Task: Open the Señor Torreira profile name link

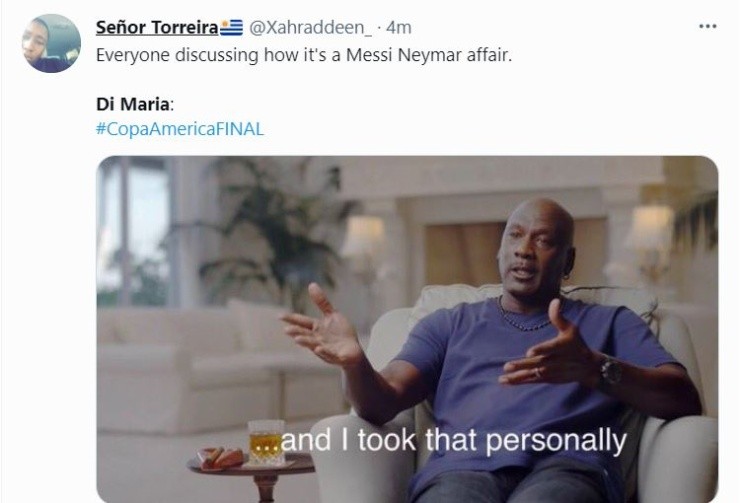Action: click(x=157, y=28)
